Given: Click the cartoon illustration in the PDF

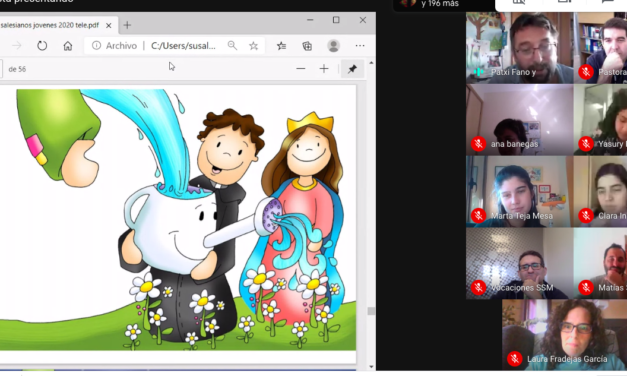Looking at the screenshot, I should 178,220.
